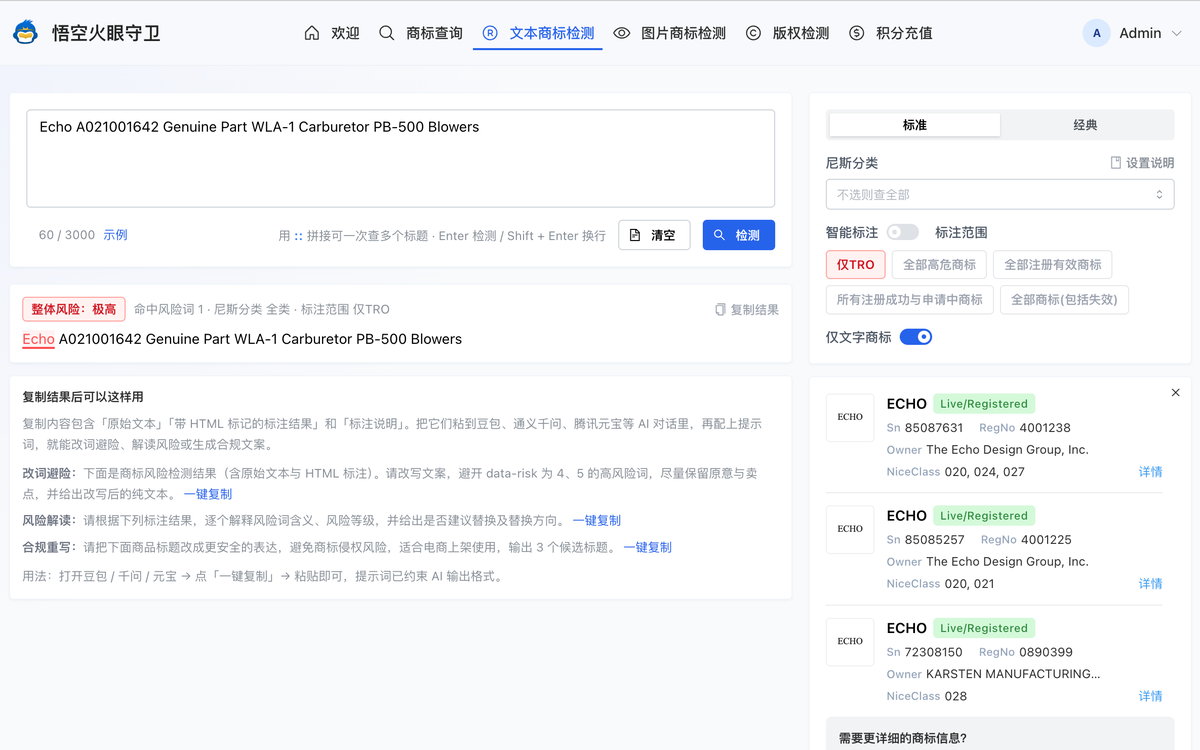Click 一键复制 for 改词避险

click(208, 494)
